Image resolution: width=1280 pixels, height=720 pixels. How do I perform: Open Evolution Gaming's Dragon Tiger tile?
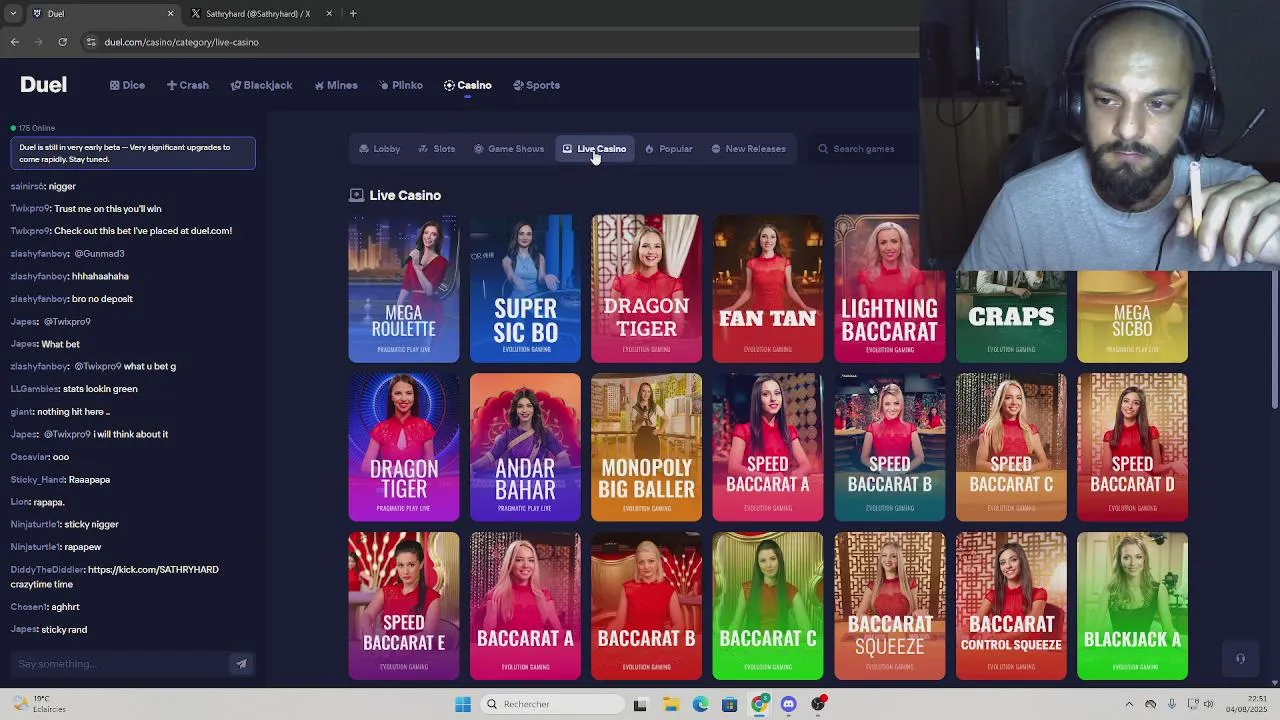pos(646,288)
